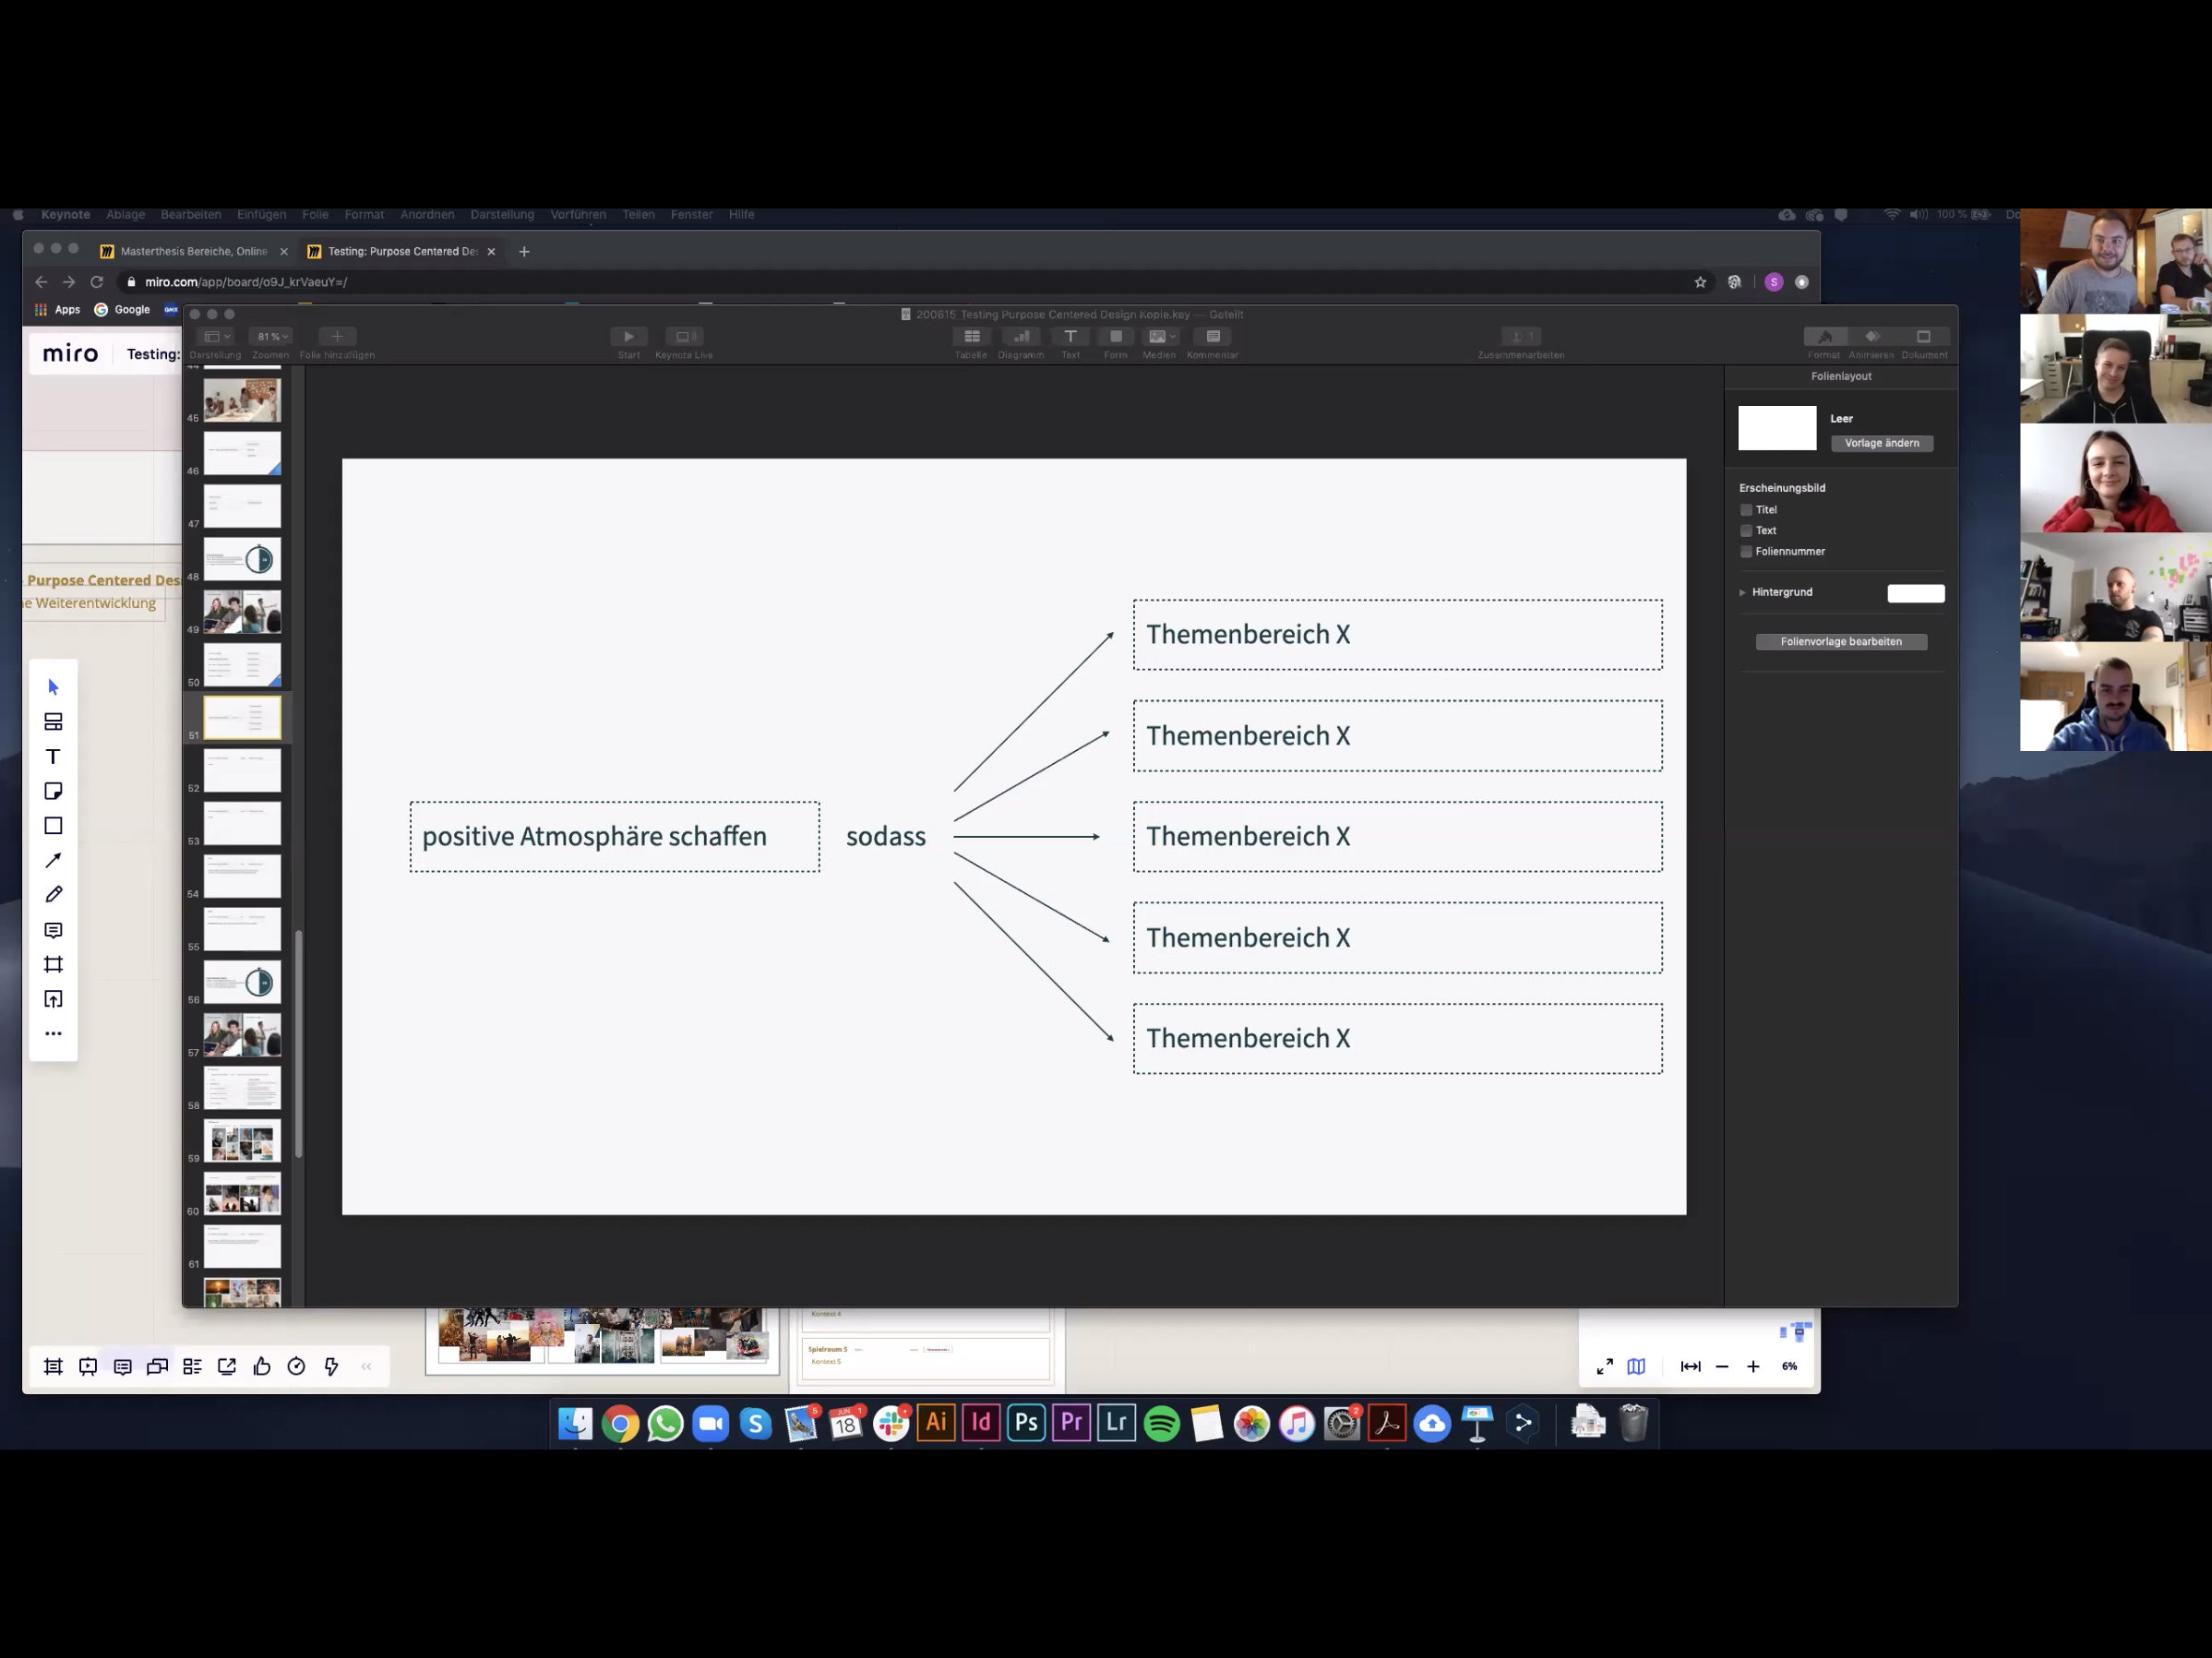Select the Miro pen drawing tool

click(53, 895)
